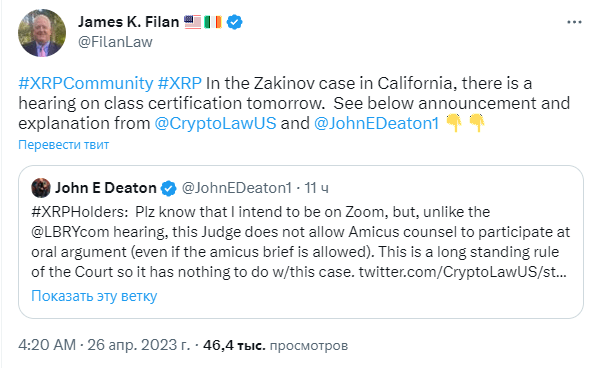Click the 4:20 AM 26 апр. 2023 timestamp
Image resolution: width=599 pixels, height=368 pixels.
coord(104,345)
